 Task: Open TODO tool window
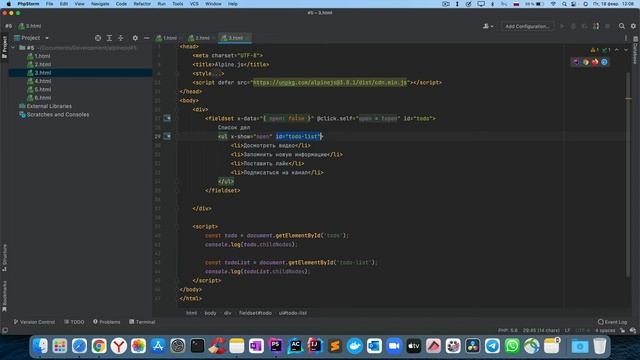(74, 322)
